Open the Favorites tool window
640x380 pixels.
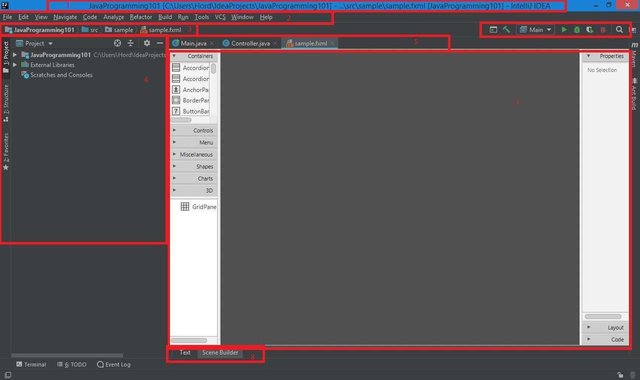click(x=6, y=151)
